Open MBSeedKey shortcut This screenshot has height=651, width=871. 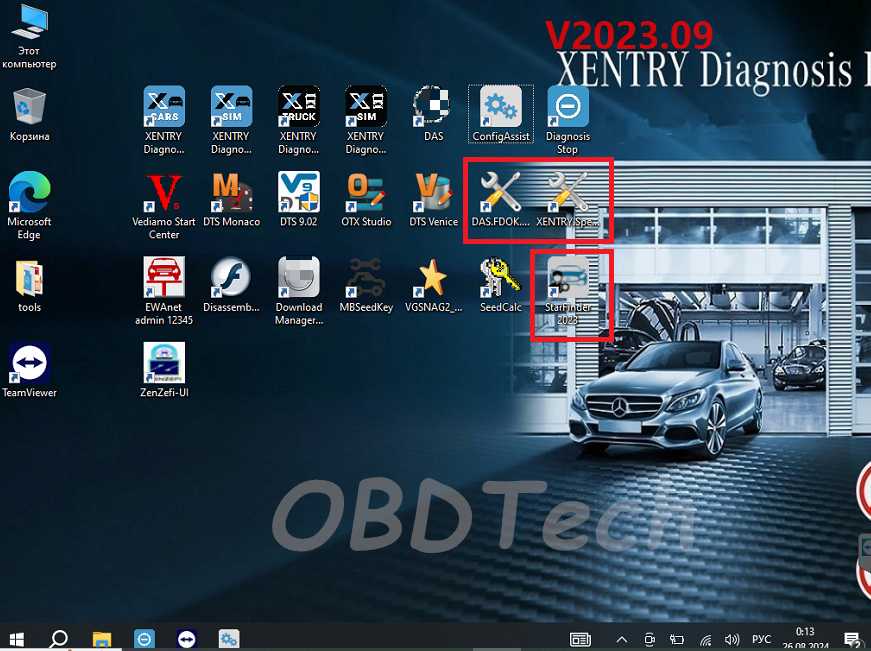click(x=366, y=284)
